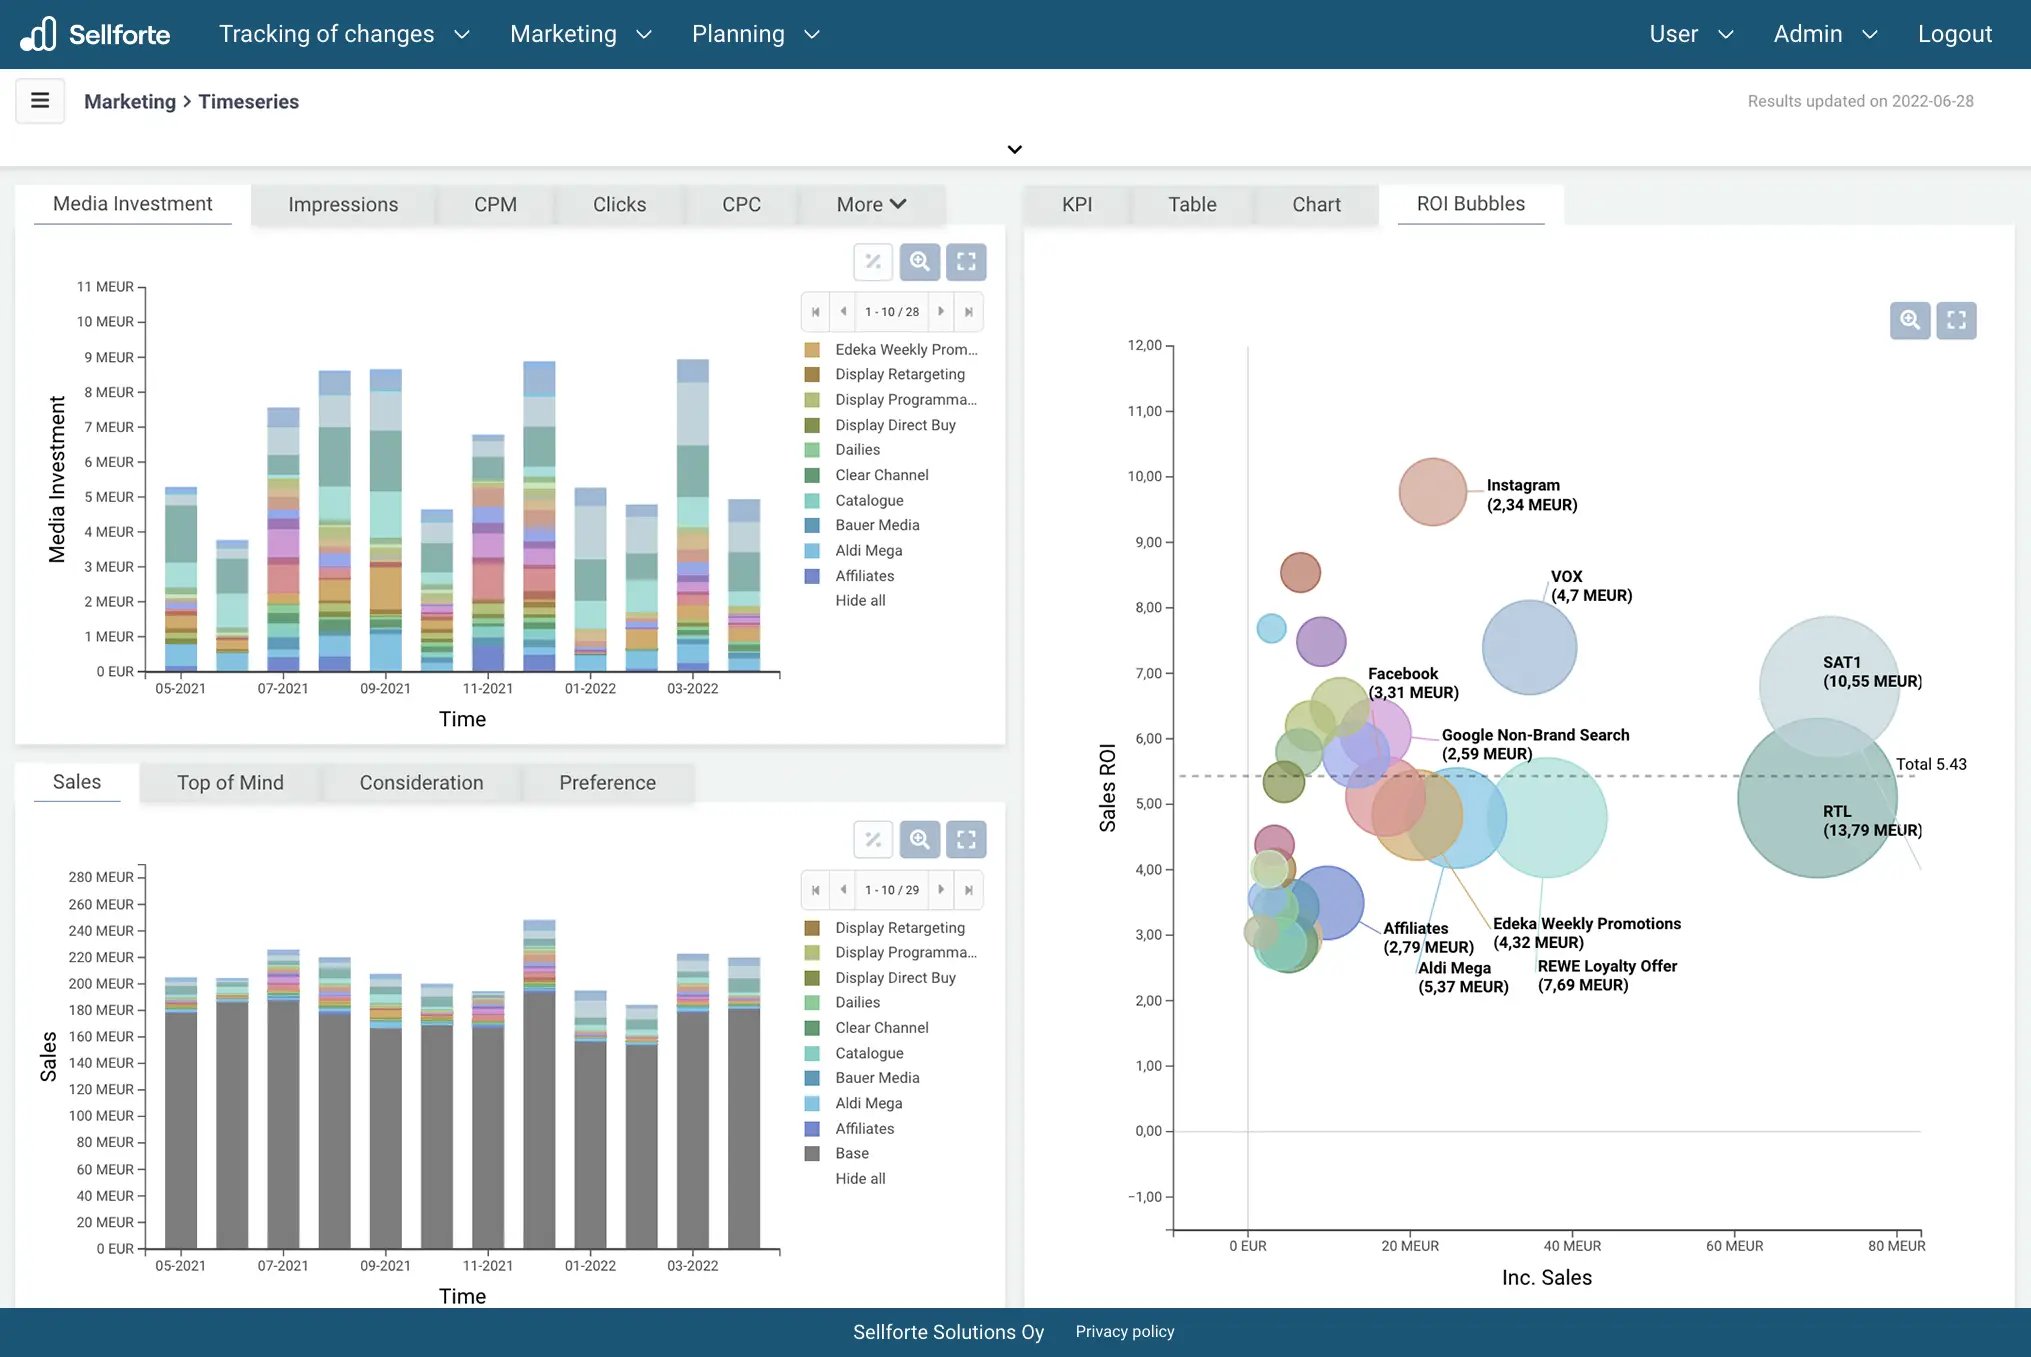Toggle Affiliates in Media Investment legend

[850, 576]
